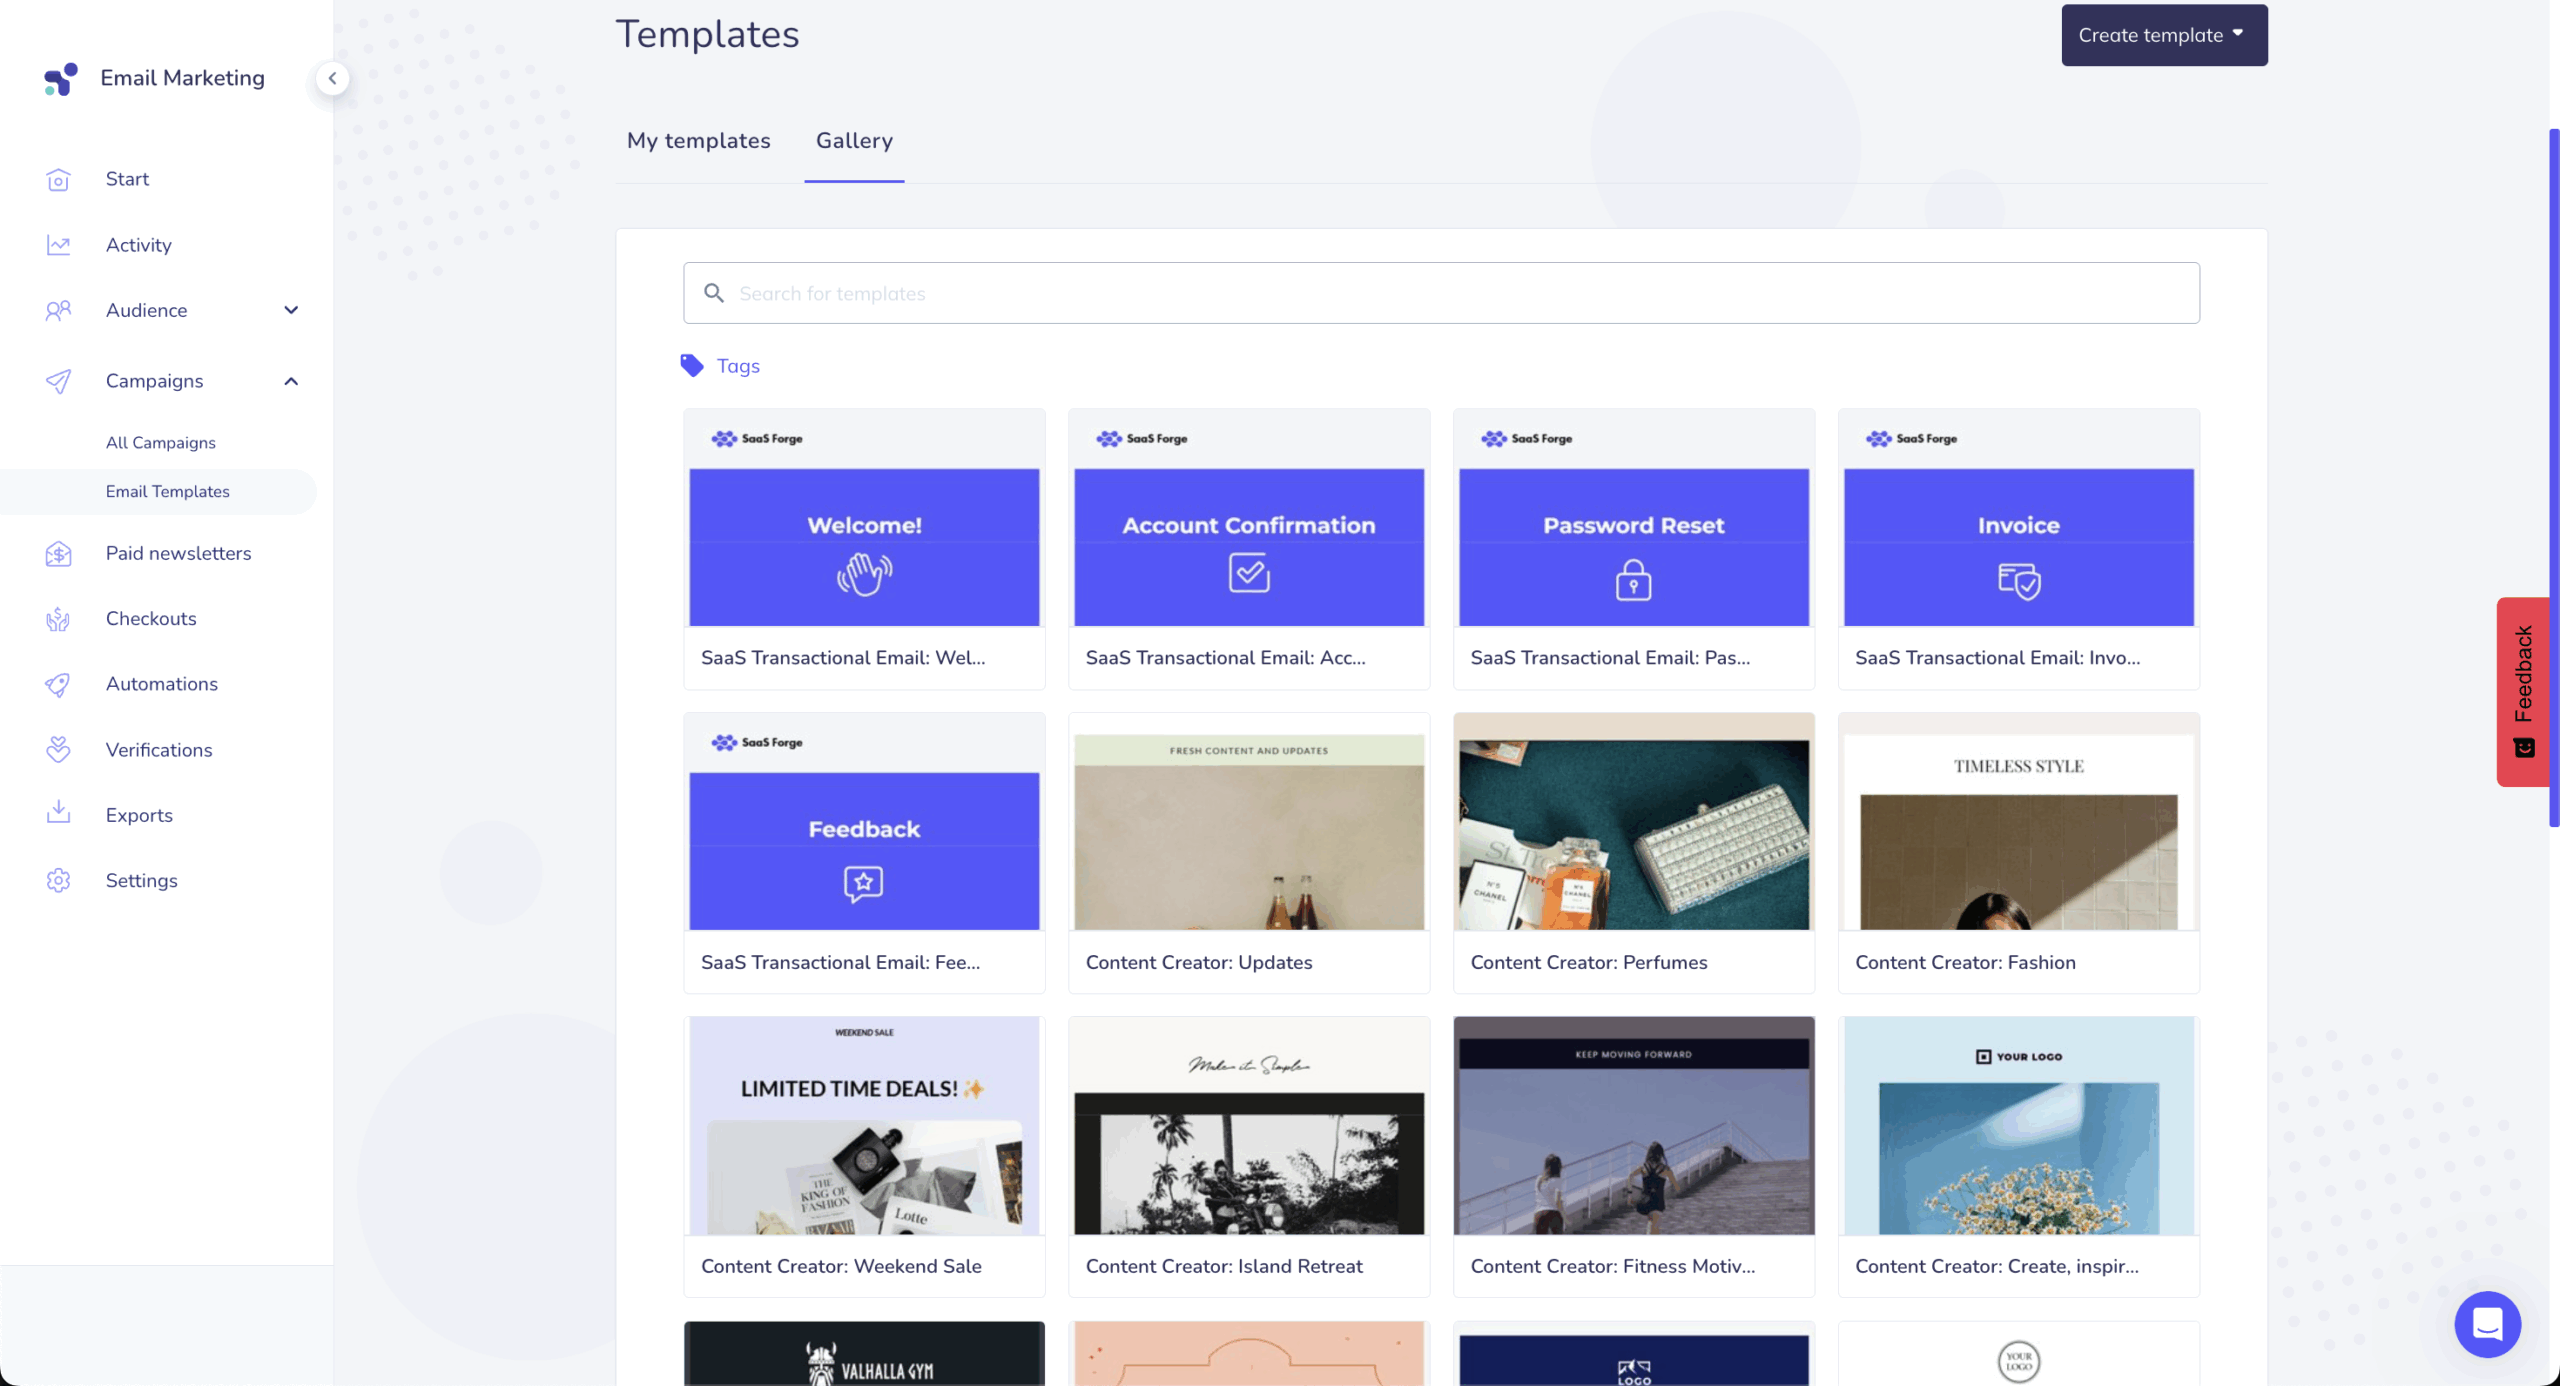The height and width of the screenshot is (1386, 2560).
Task: Click the Audience people icon
Action: tap(58, 311)
